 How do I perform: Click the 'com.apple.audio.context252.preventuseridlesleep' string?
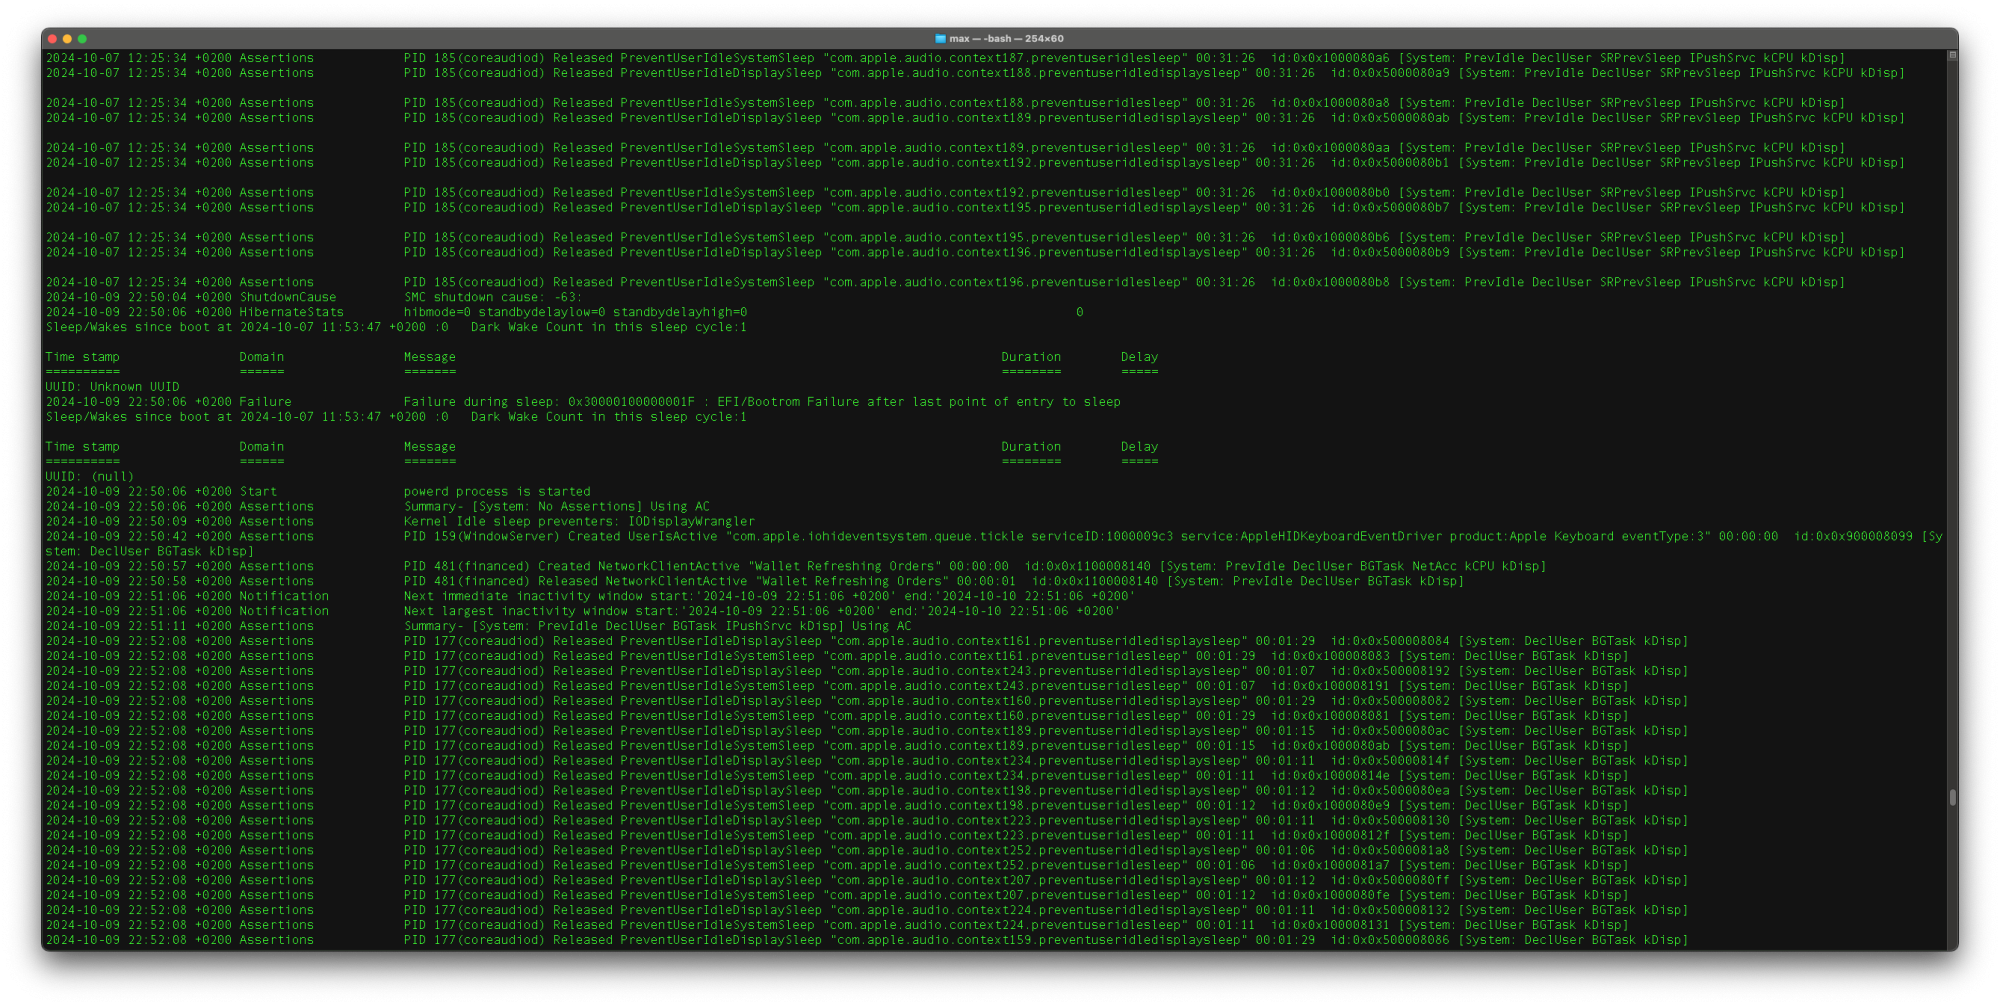[x=1006, y=867]
